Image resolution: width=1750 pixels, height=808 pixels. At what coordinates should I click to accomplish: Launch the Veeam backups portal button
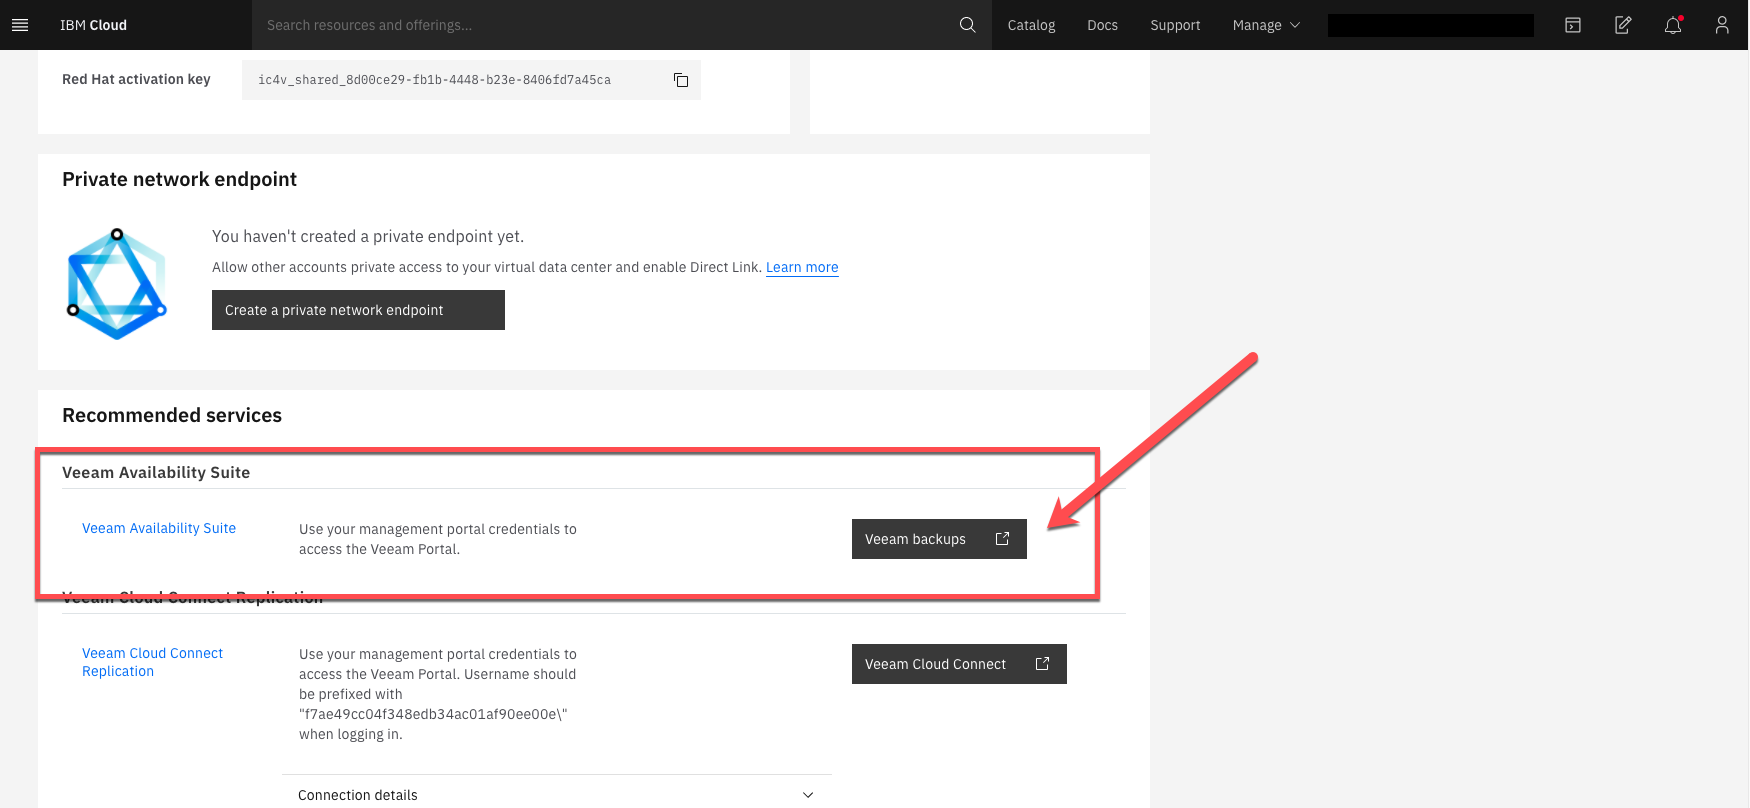click(x=938, y=539)
